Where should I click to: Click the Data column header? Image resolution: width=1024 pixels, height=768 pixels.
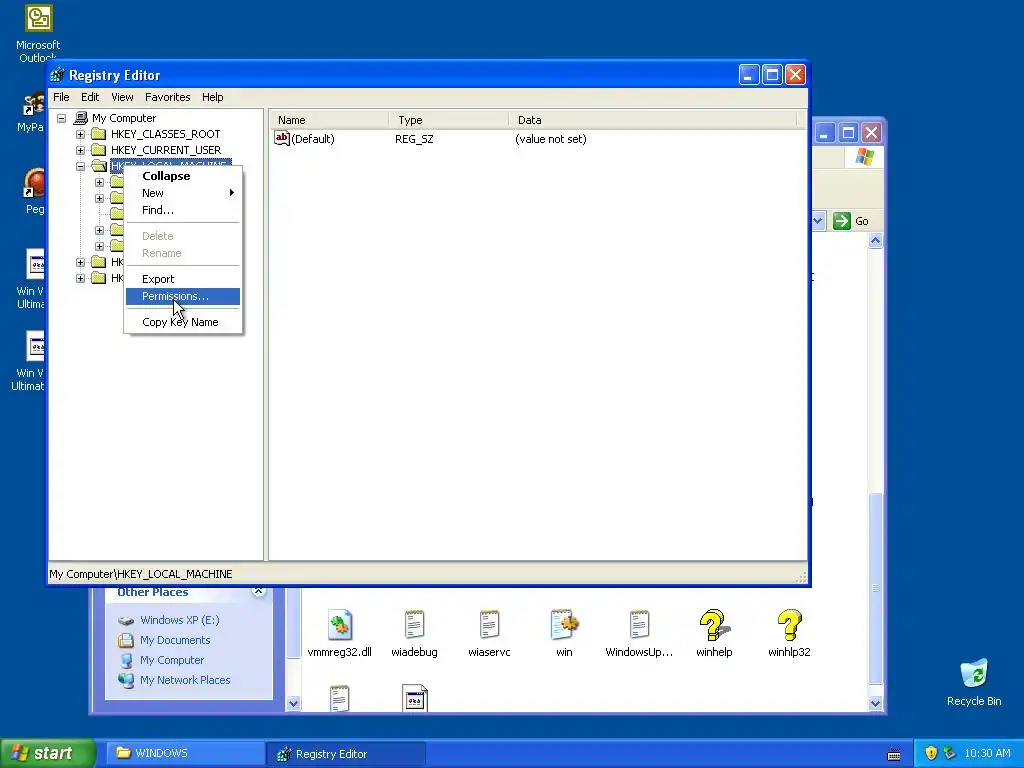(x=653, y=120)
